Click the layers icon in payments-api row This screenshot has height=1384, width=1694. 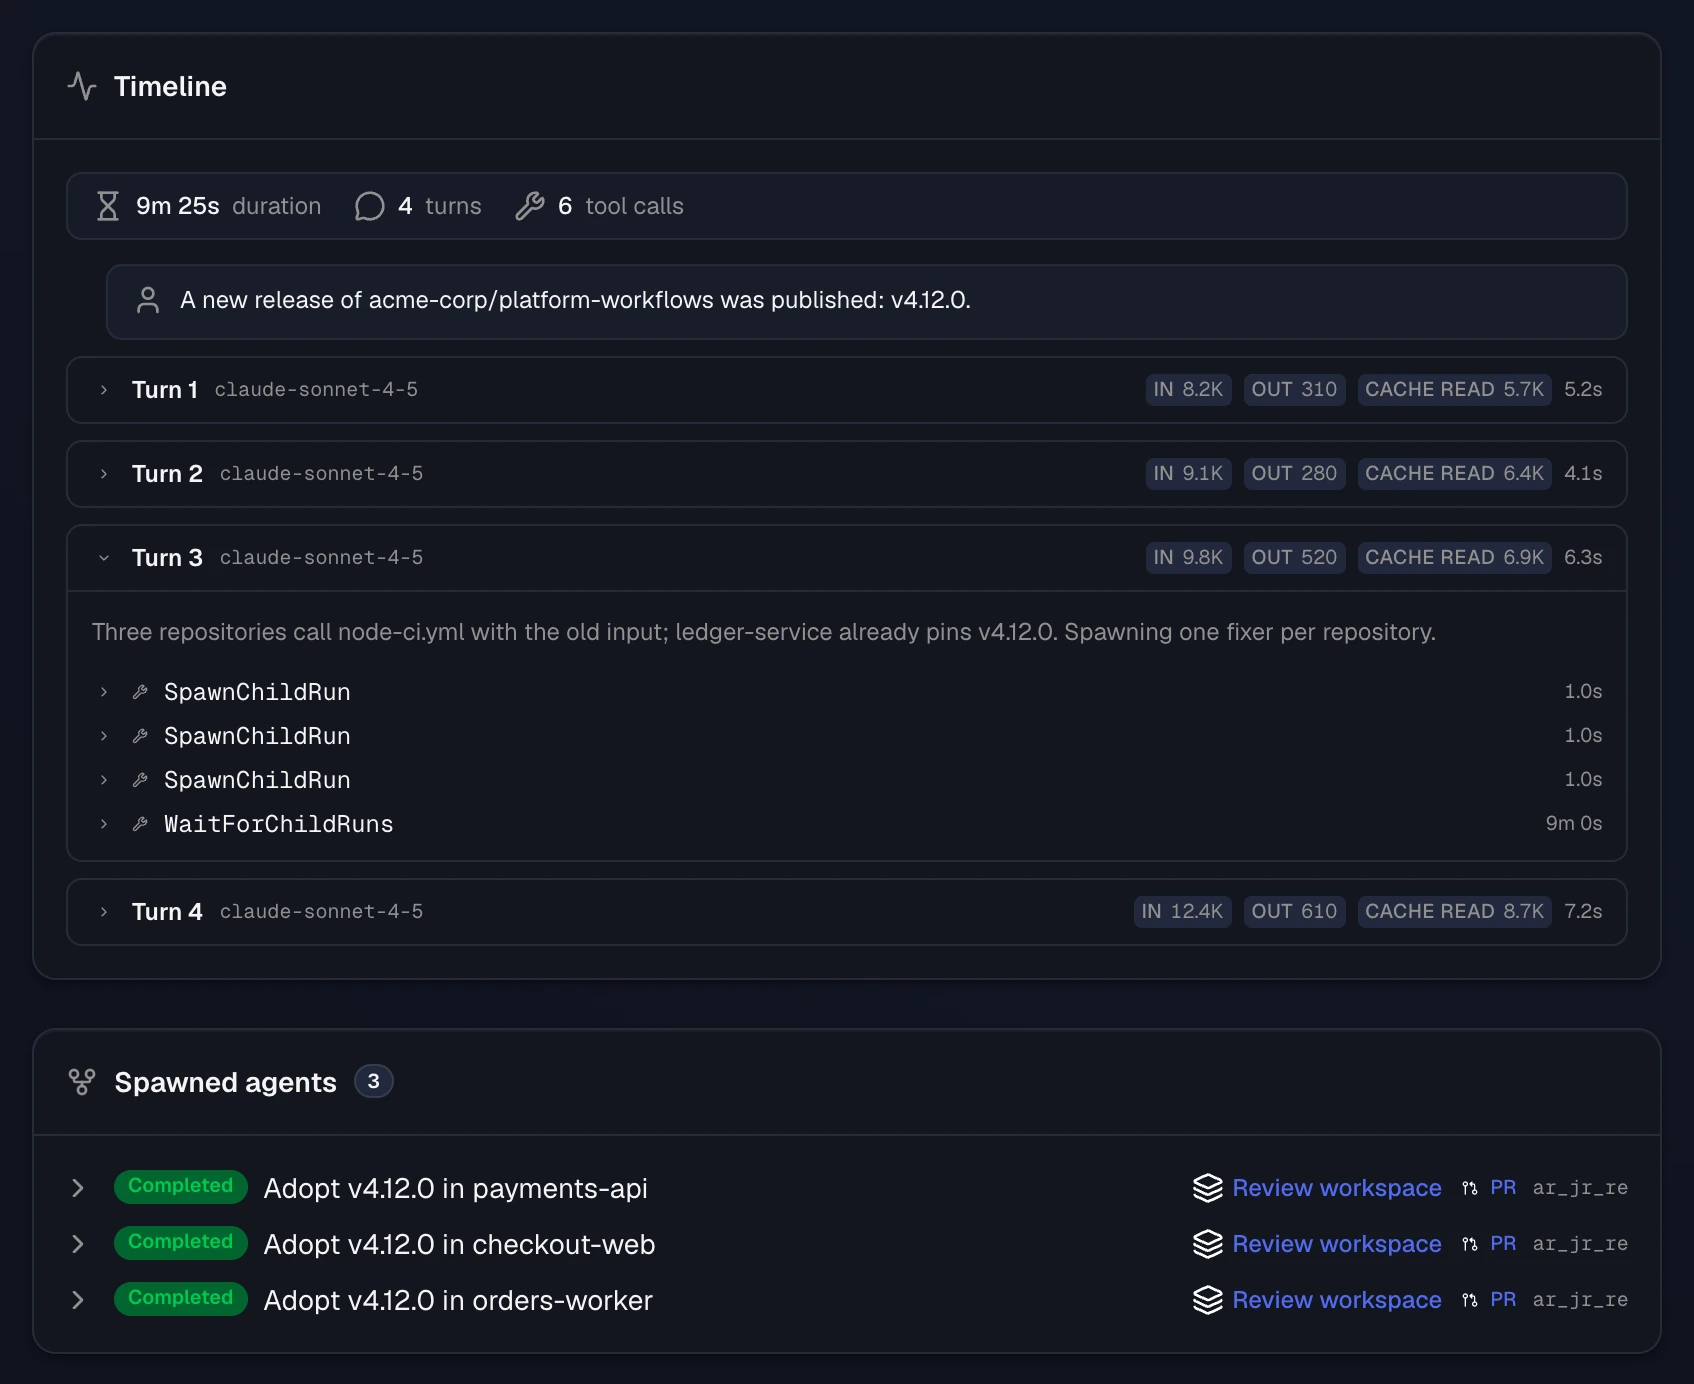[1208, 1188]
